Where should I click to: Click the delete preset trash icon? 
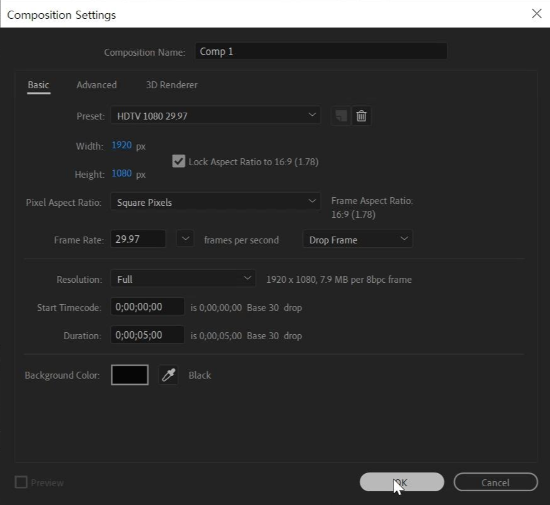click(x=361, y=116)
